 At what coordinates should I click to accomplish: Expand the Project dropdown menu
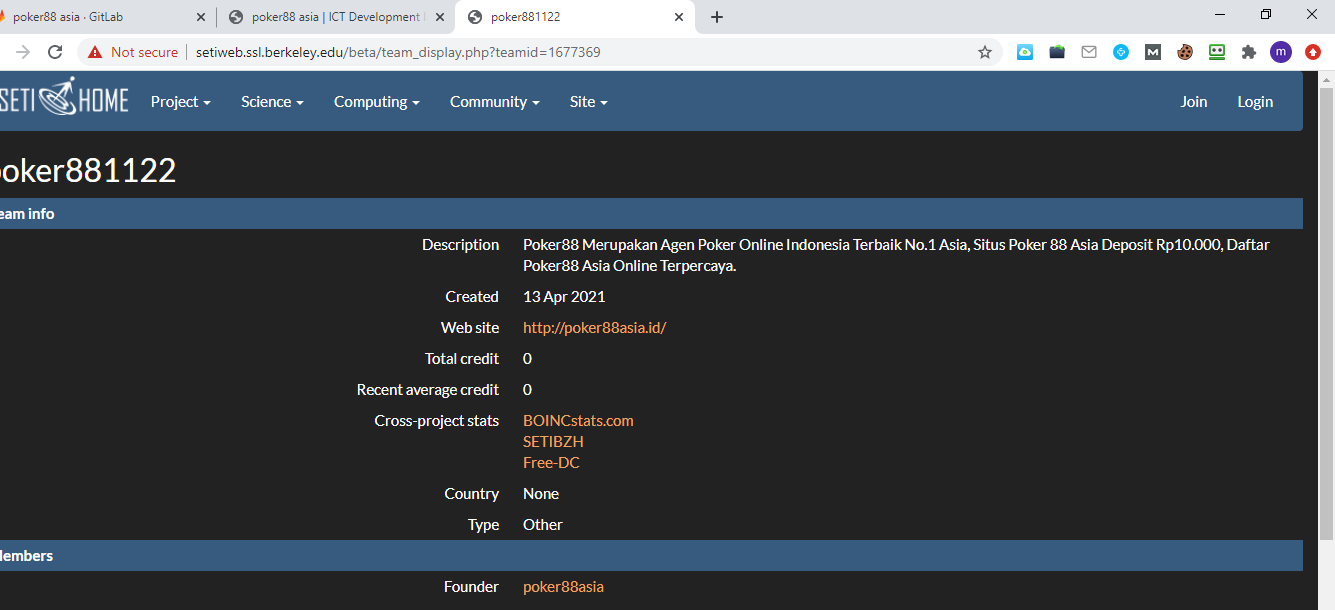pyautogui.click(x=180, y=102)
